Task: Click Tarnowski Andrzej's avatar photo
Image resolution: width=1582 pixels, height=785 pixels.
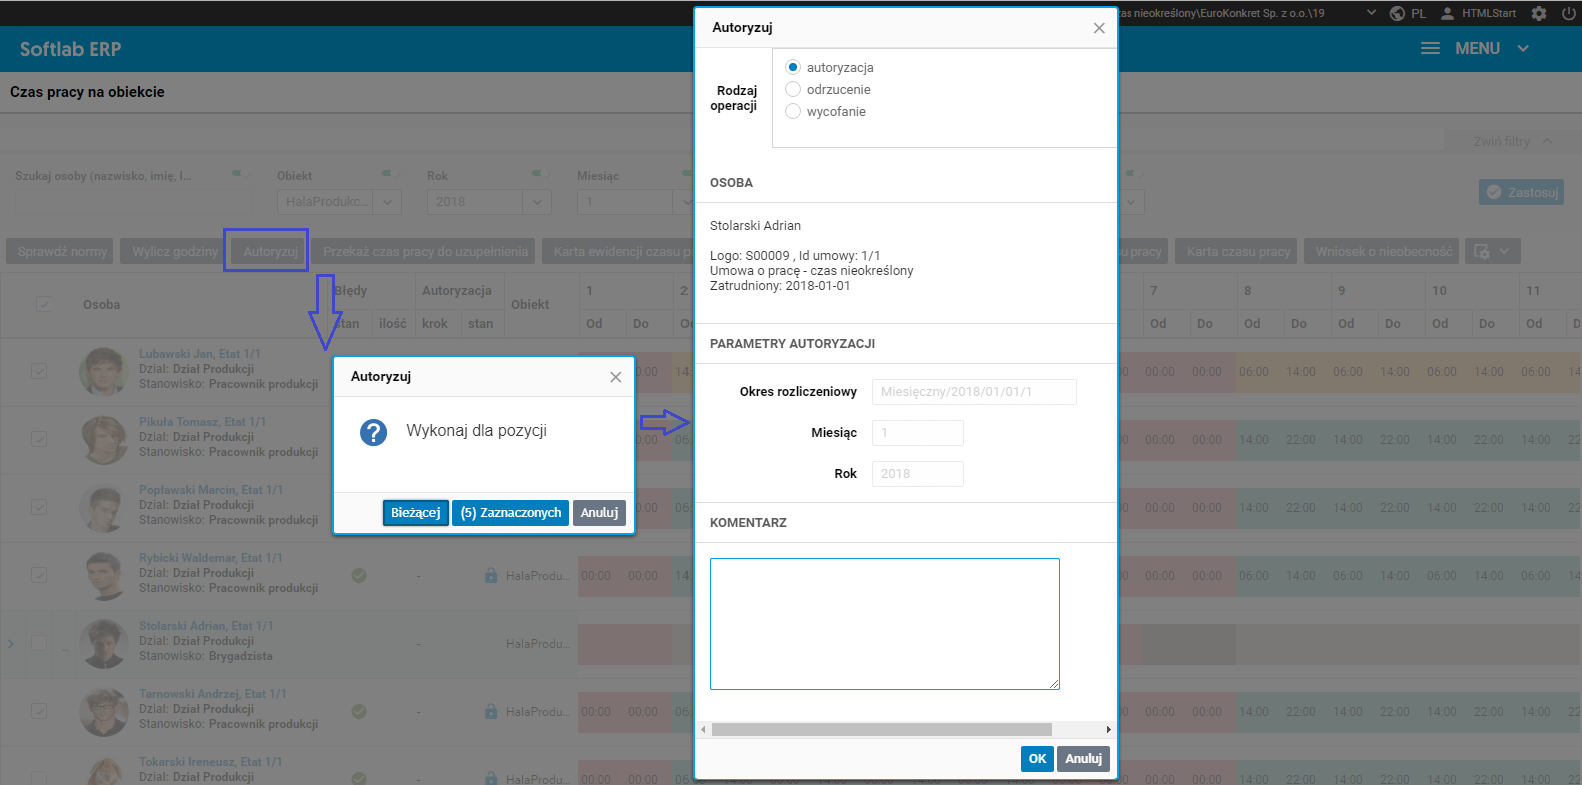Action: tap(103, 711)
